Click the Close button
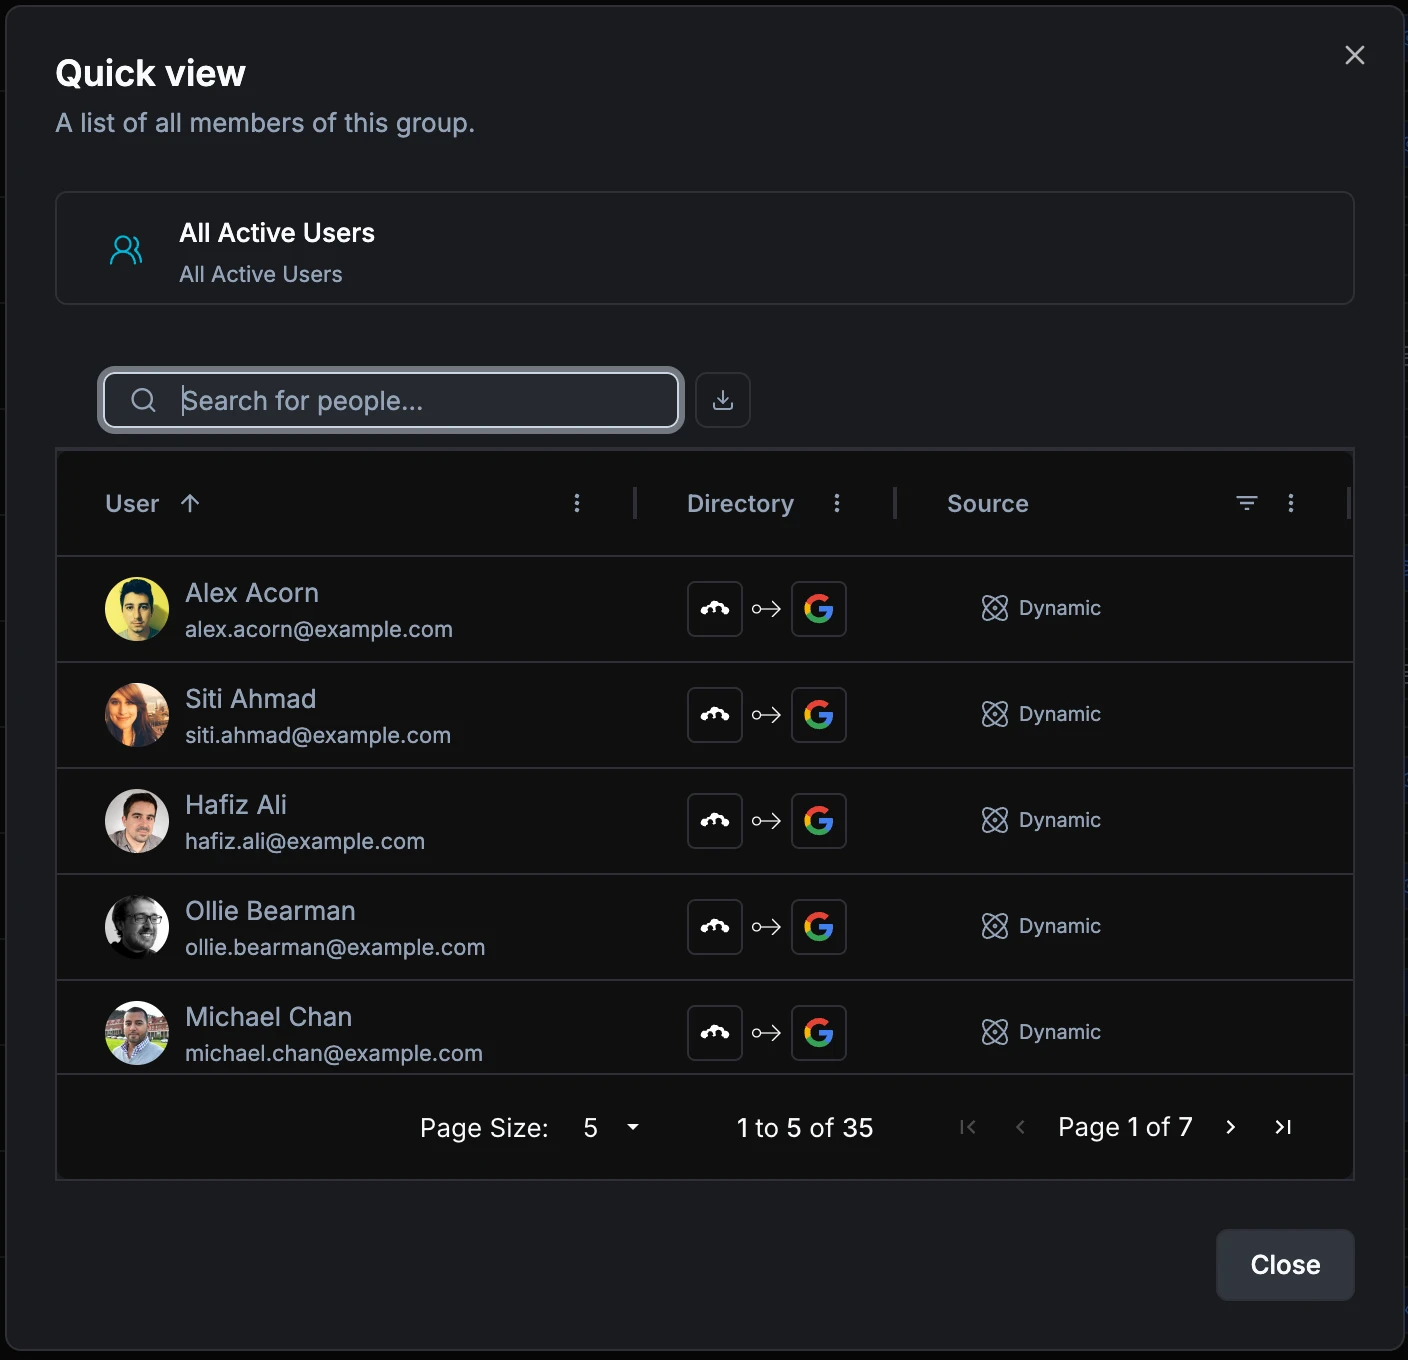 pos(1284,1265)
